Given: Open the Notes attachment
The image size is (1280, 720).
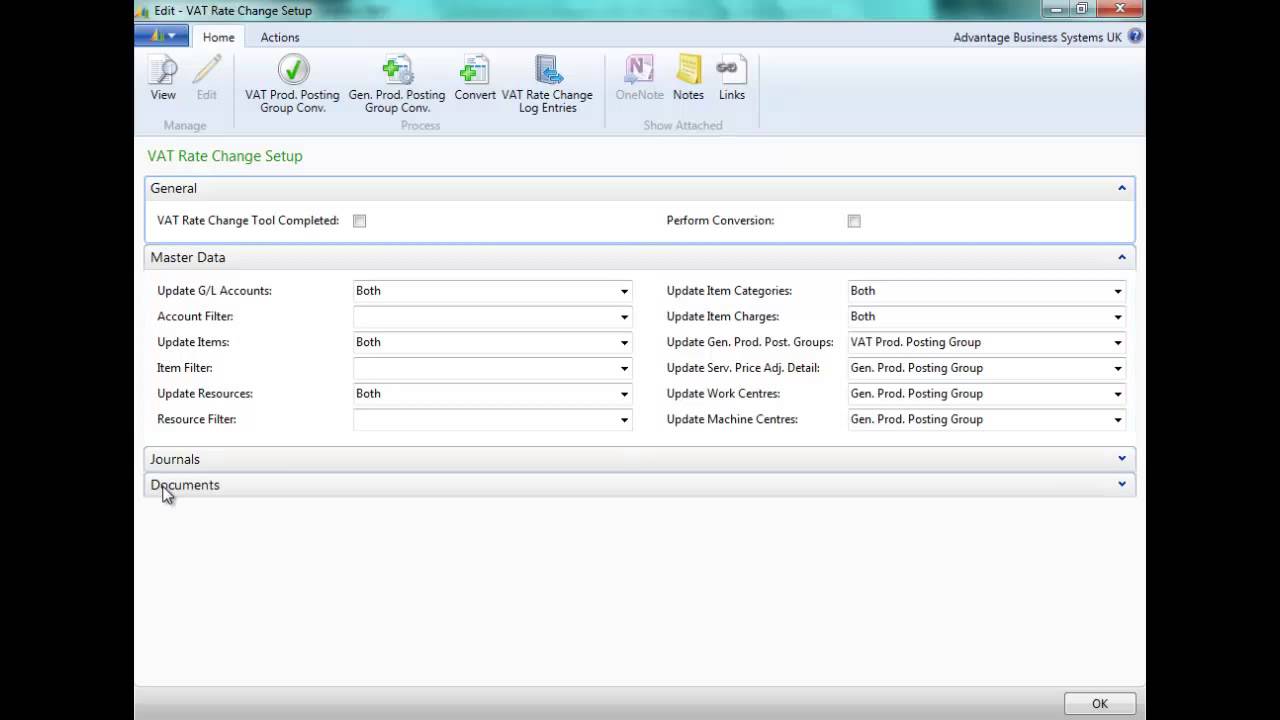Looking at the screenshot, I should click(688, 79).
